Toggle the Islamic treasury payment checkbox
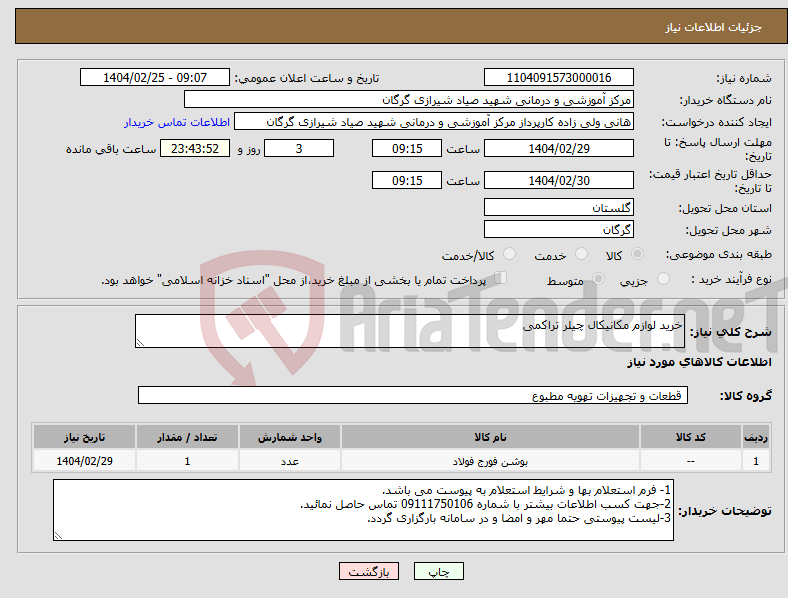 pyautogui.click(x=501, y=278)
